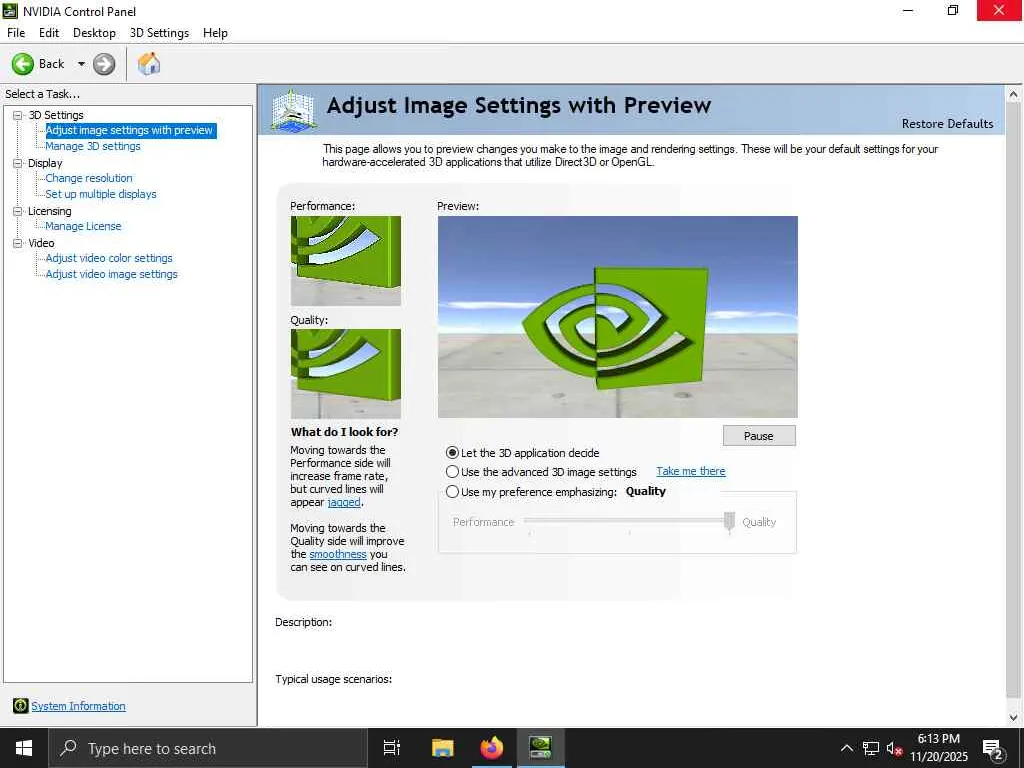
Task: Open the 3D Settings menu
Action: [x=159, y=33]
